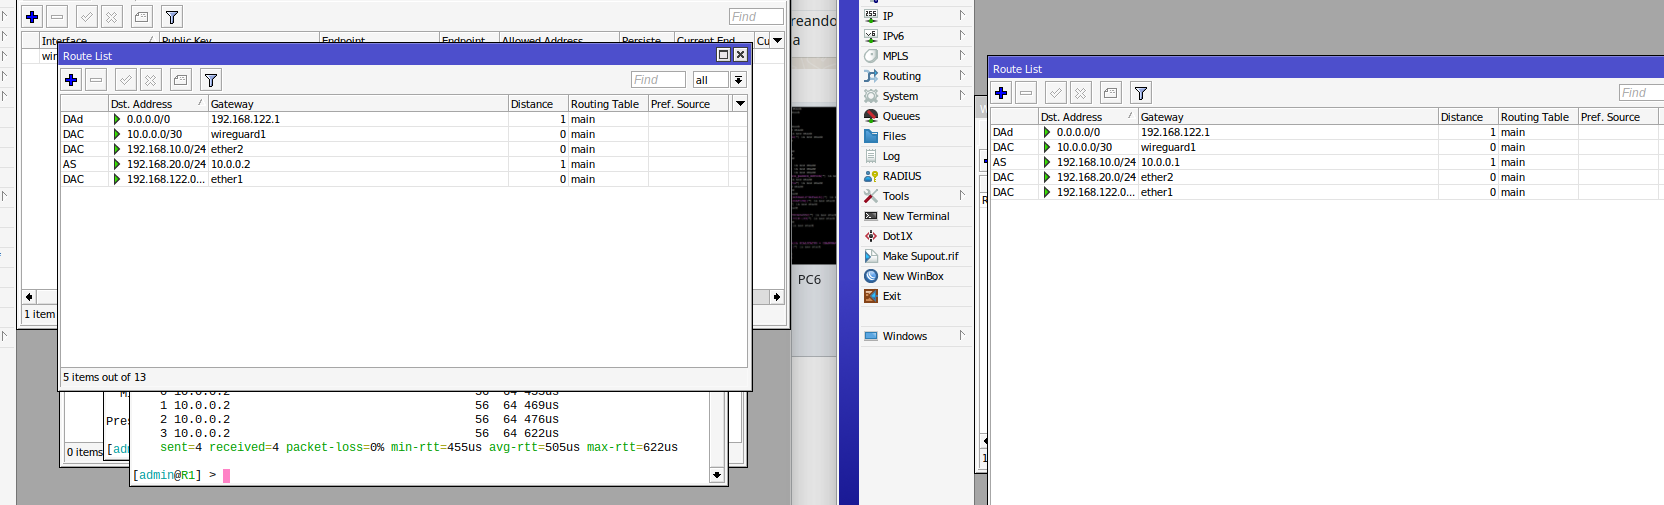The image size is (1664, 505).
Task: Open Log from the sidebar
Action: pos(915,156)
